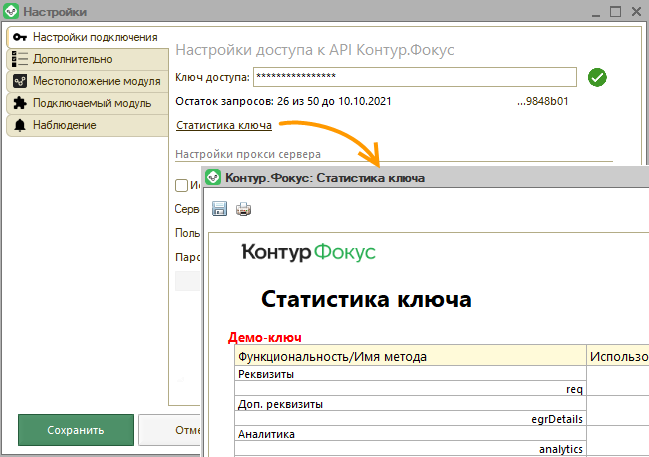Open the Статистика ключа link
The width and height of the screenshot is (649, 457).
[224, 125]
